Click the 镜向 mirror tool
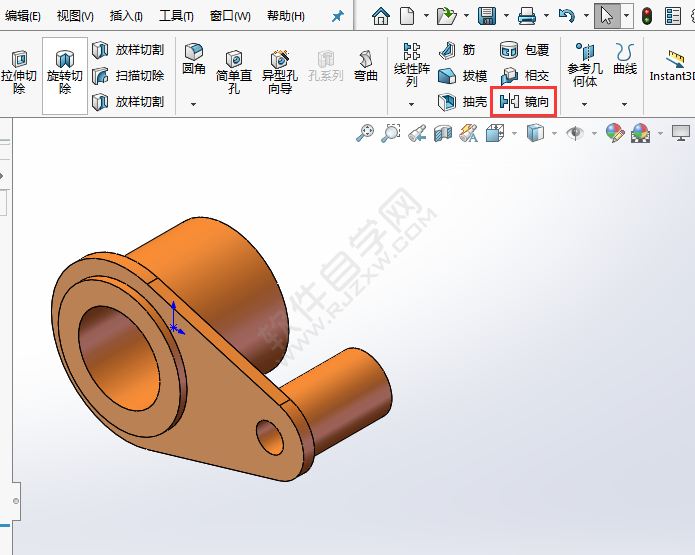Image resolution: width=695 pixels, height=555 pixels. [x=523, y=102]
